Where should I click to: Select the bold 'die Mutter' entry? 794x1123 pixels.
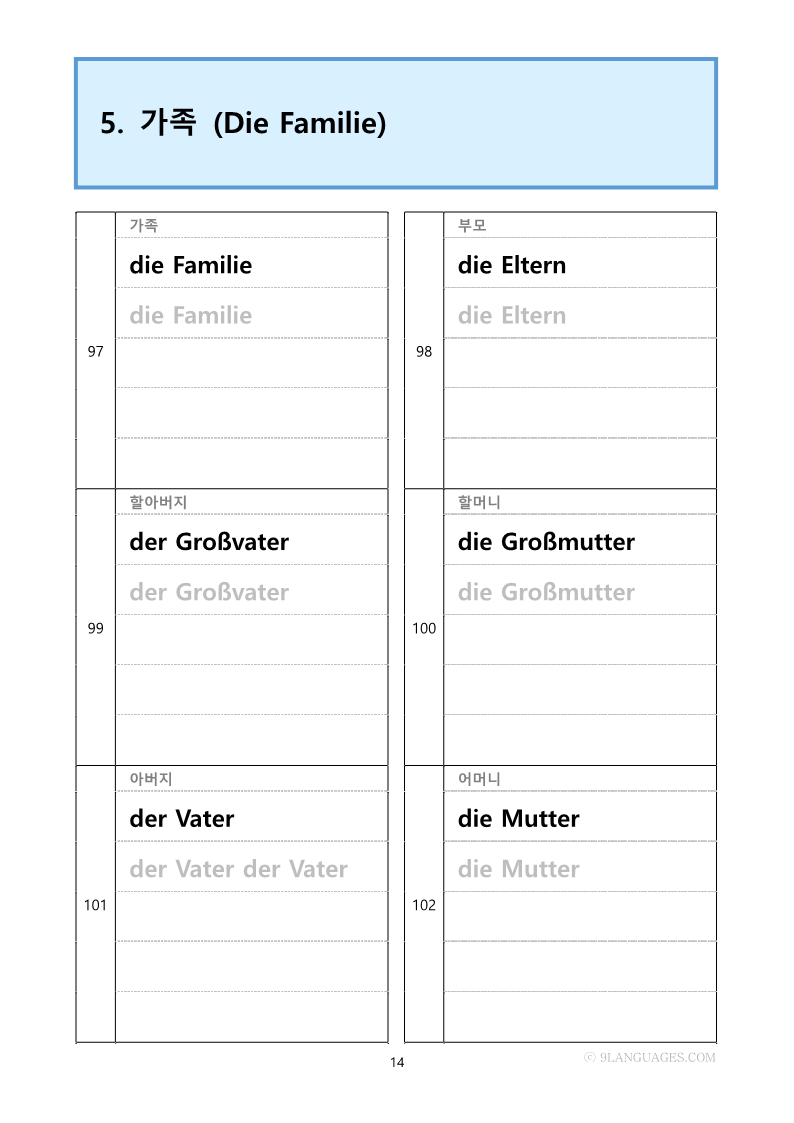click(518, 819)
